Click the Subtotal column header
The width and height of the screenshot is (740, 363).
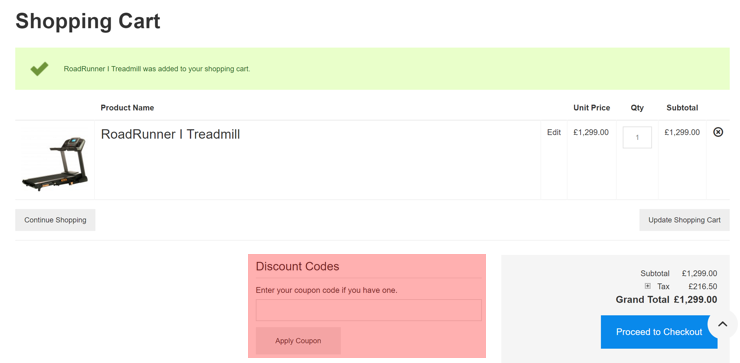682,108
